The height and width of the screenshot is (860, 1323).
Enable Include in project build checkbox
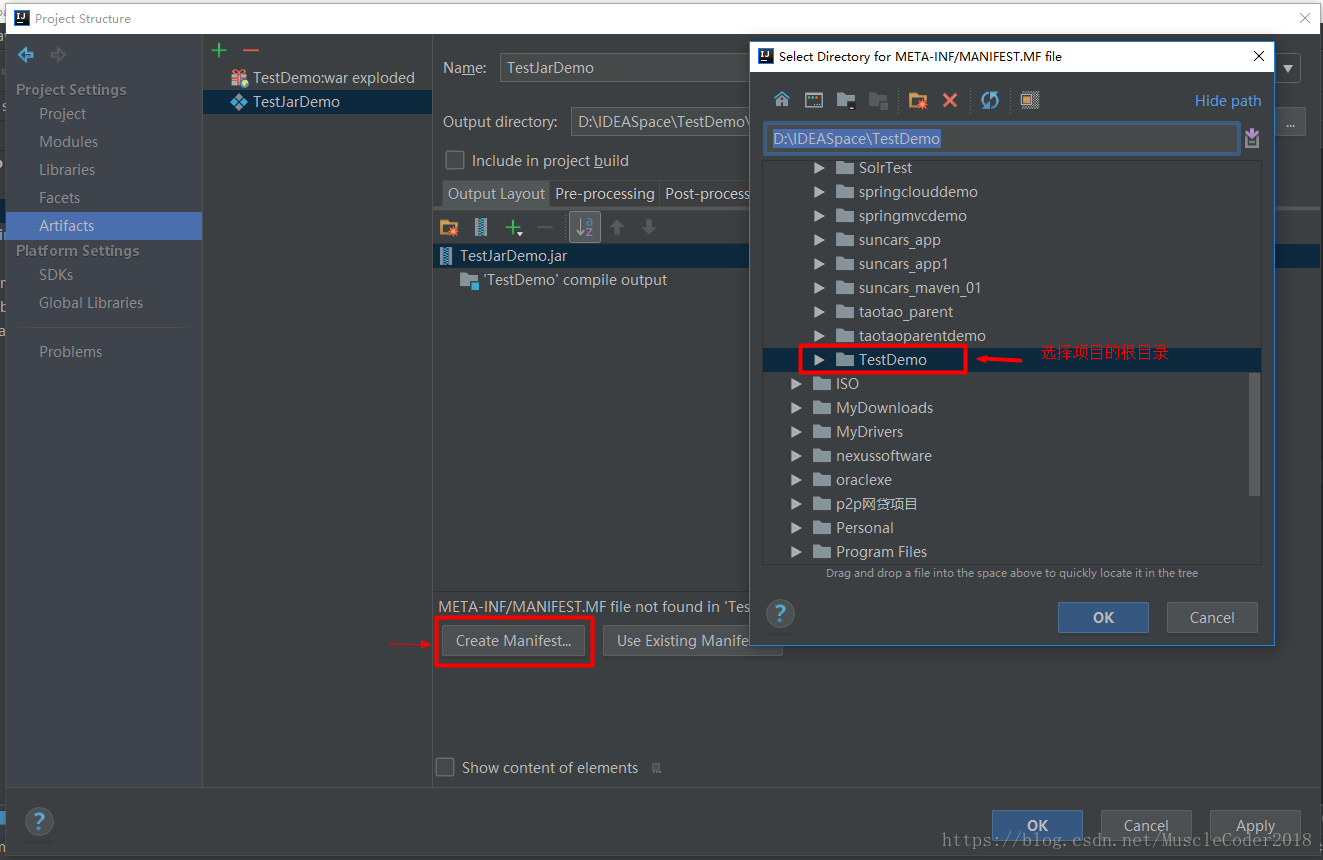[455, 160]
